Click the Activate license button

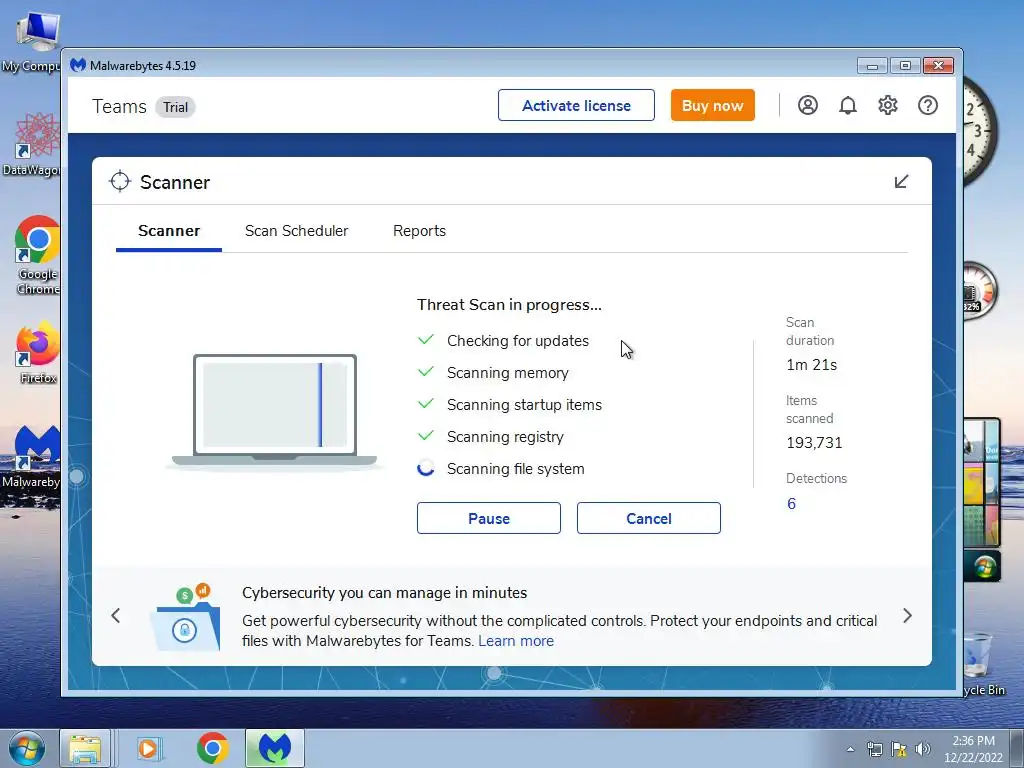pyautogui.click(x=576, y=105)
